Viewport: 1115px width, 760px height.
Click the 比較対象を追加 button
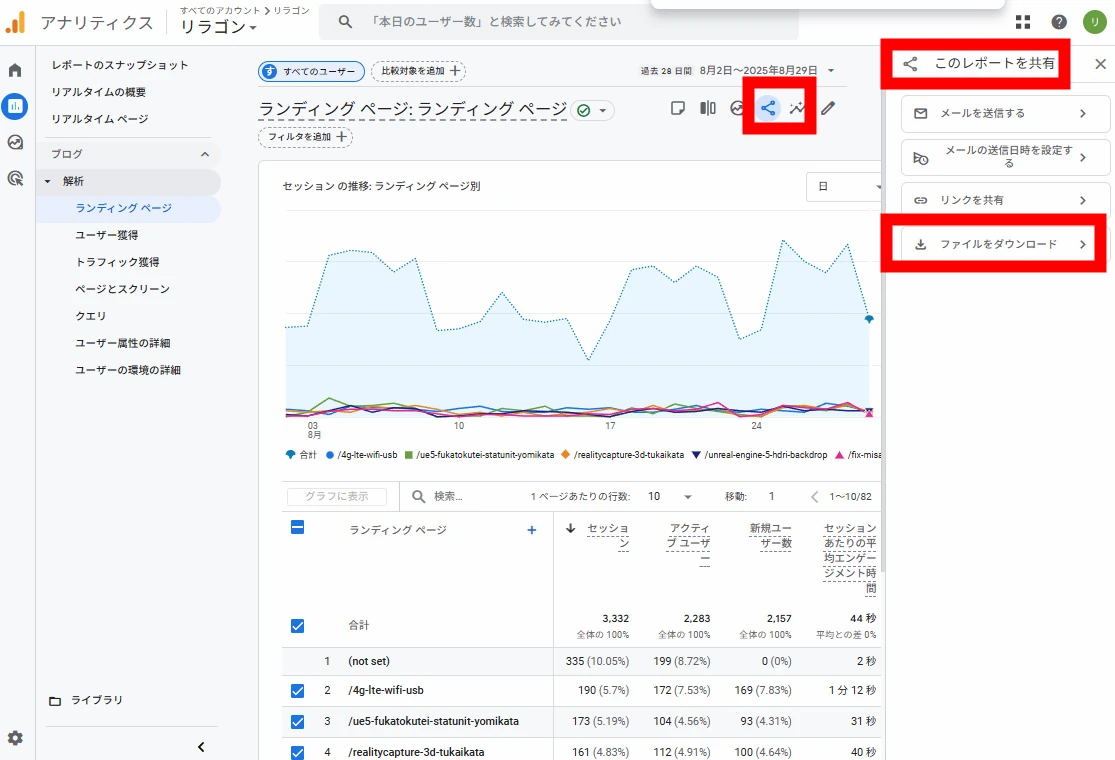click(x=419, y=71)
